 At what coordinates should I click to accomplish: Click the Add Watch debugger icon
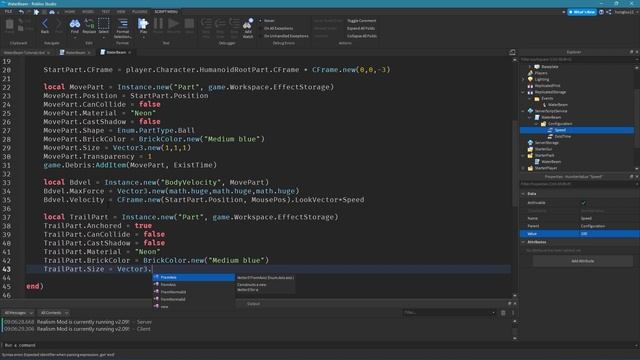[248, 28]
